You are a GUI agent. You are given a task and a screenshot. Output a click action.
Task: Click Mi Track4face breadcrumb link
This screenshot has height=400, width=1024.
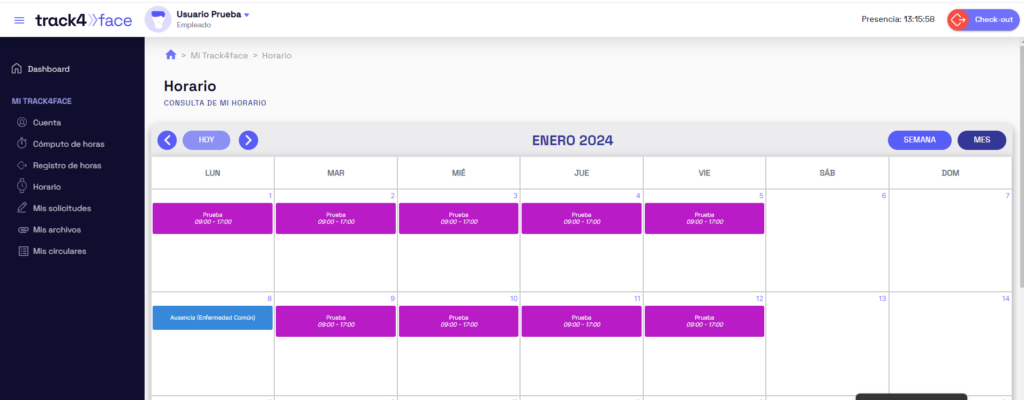pyautogui.click(x=218, y=55)
